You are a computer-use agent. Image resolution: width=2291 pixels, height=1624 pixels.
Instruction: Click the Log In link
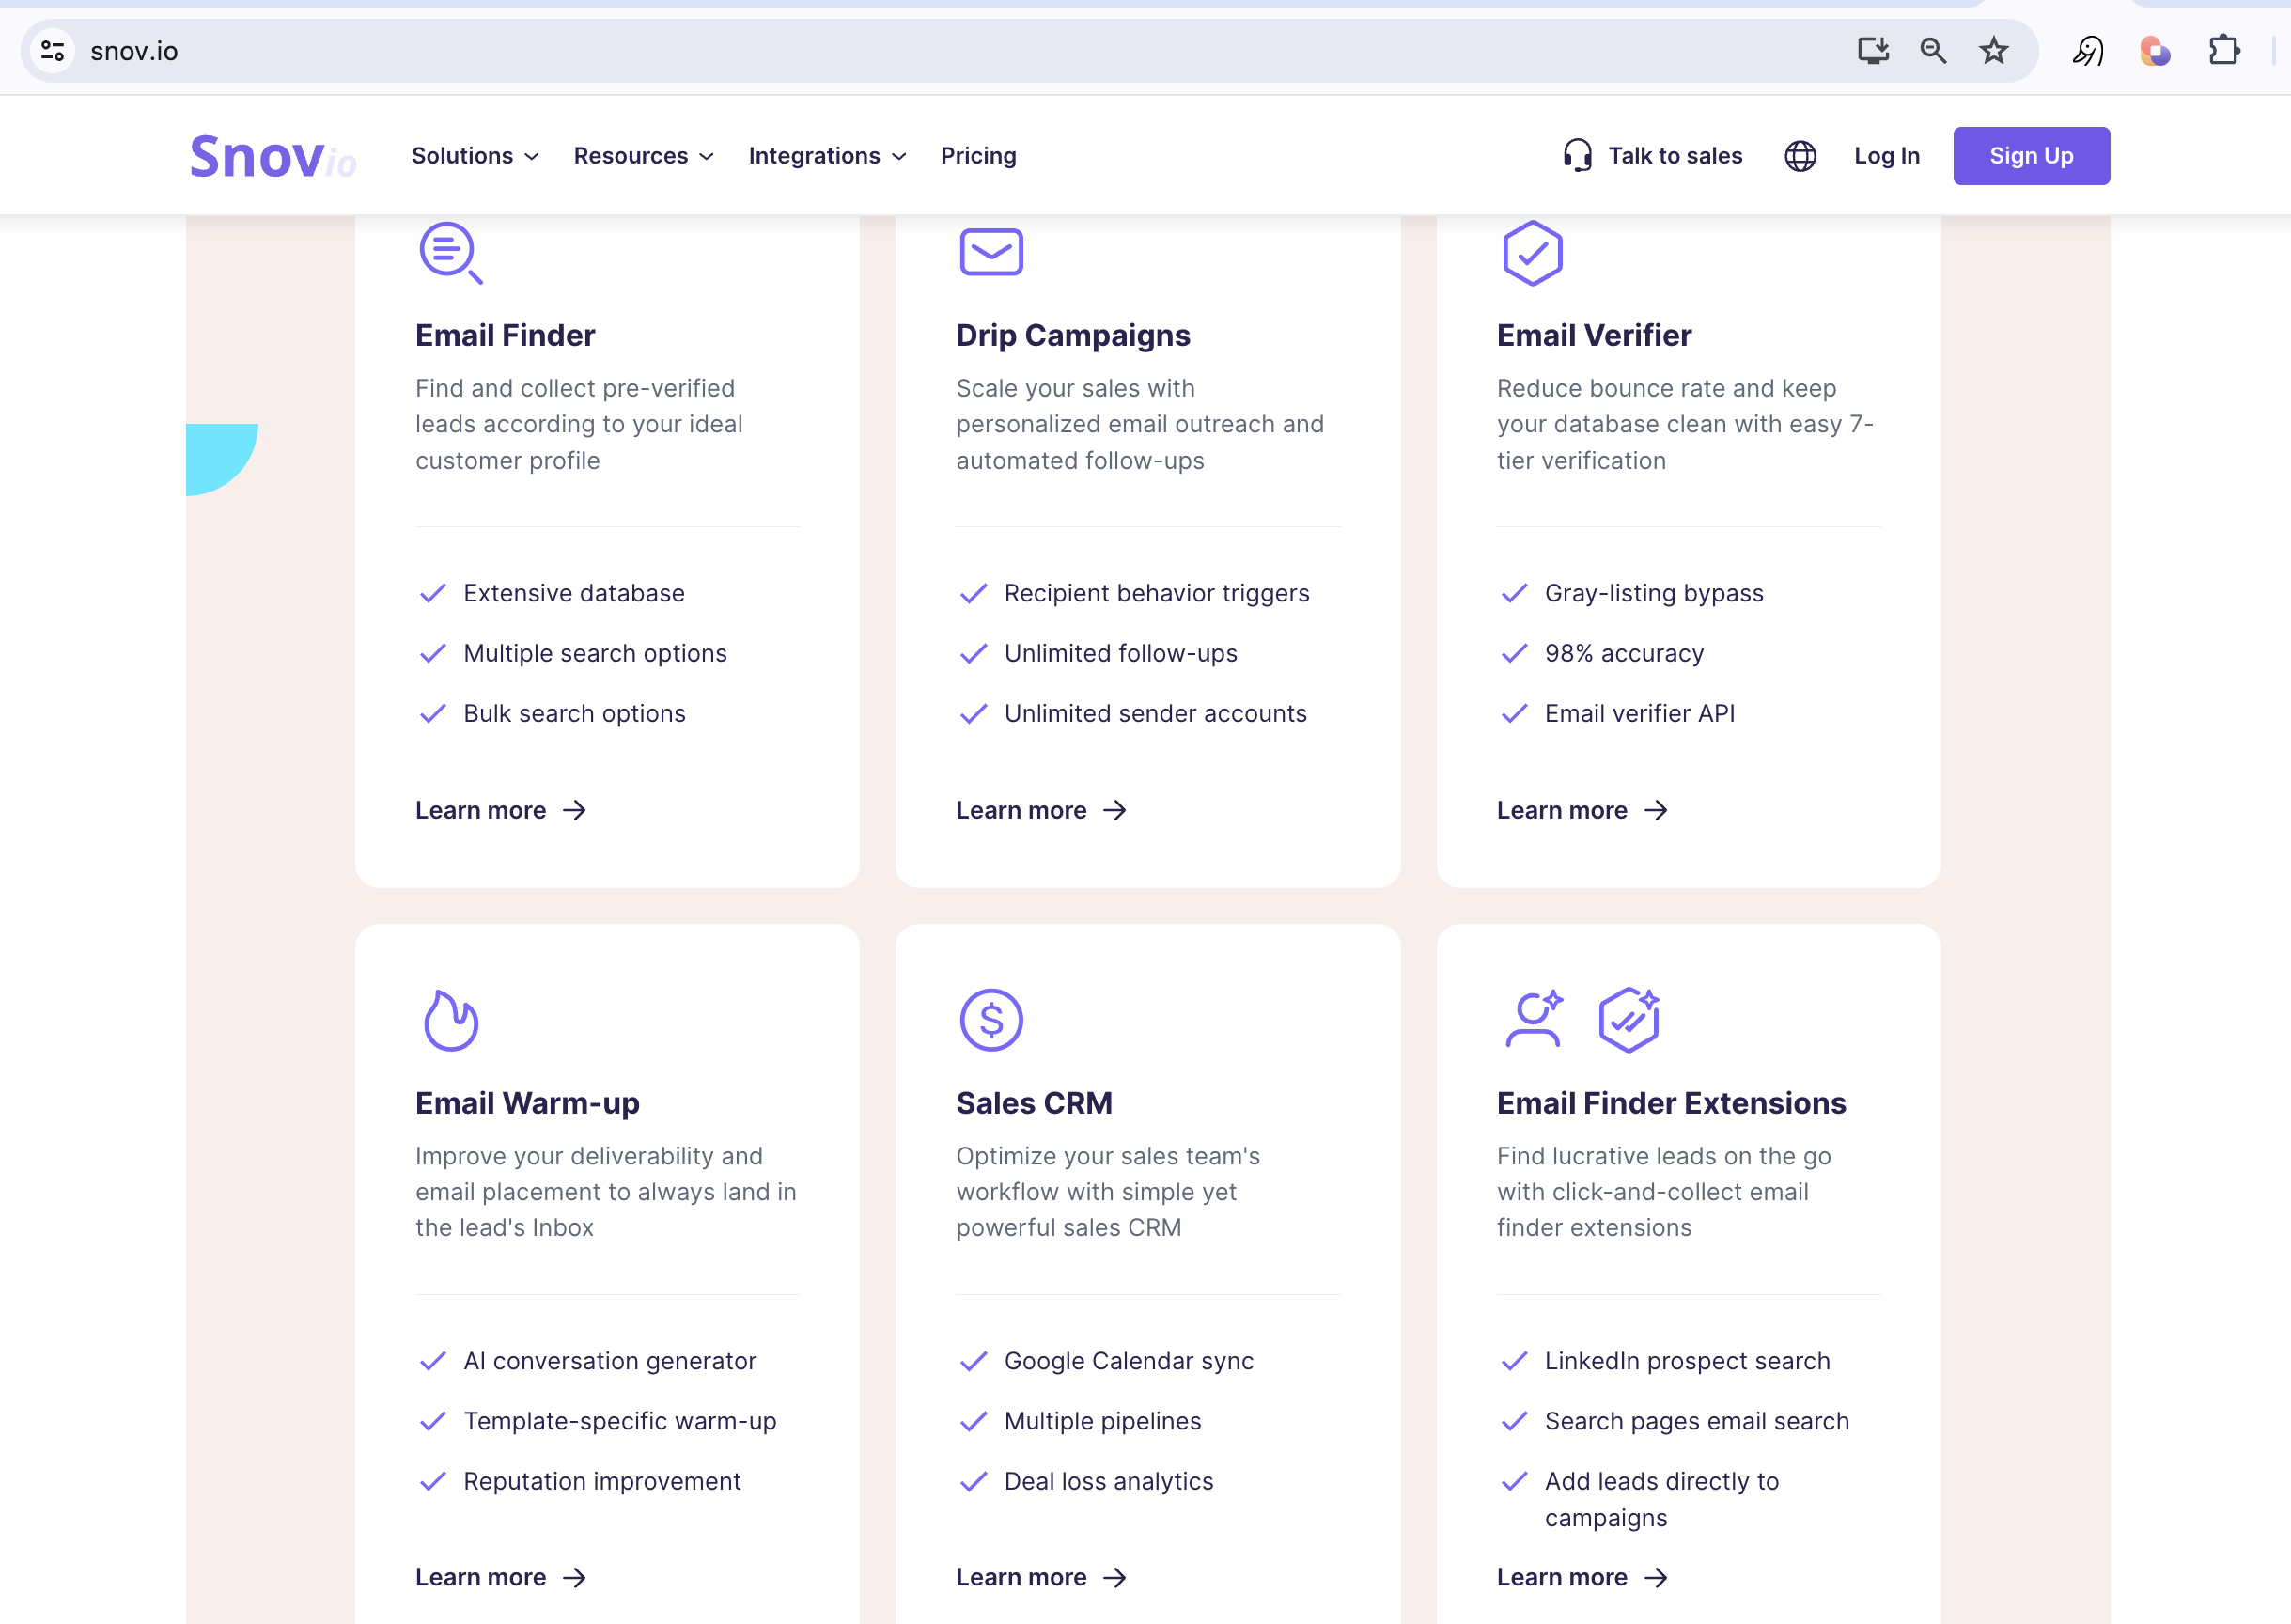coord(1886,156)
